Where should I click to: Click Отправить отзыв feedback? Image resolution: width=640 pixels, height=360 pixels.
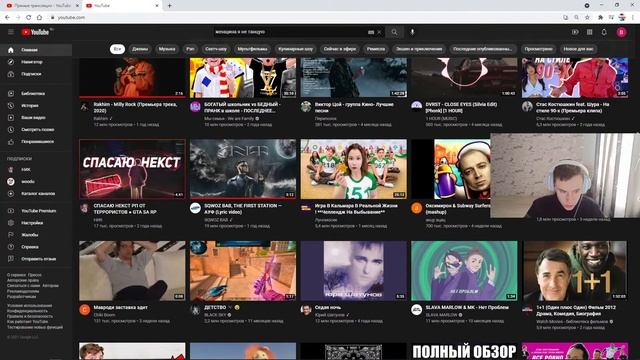(36, 259)
